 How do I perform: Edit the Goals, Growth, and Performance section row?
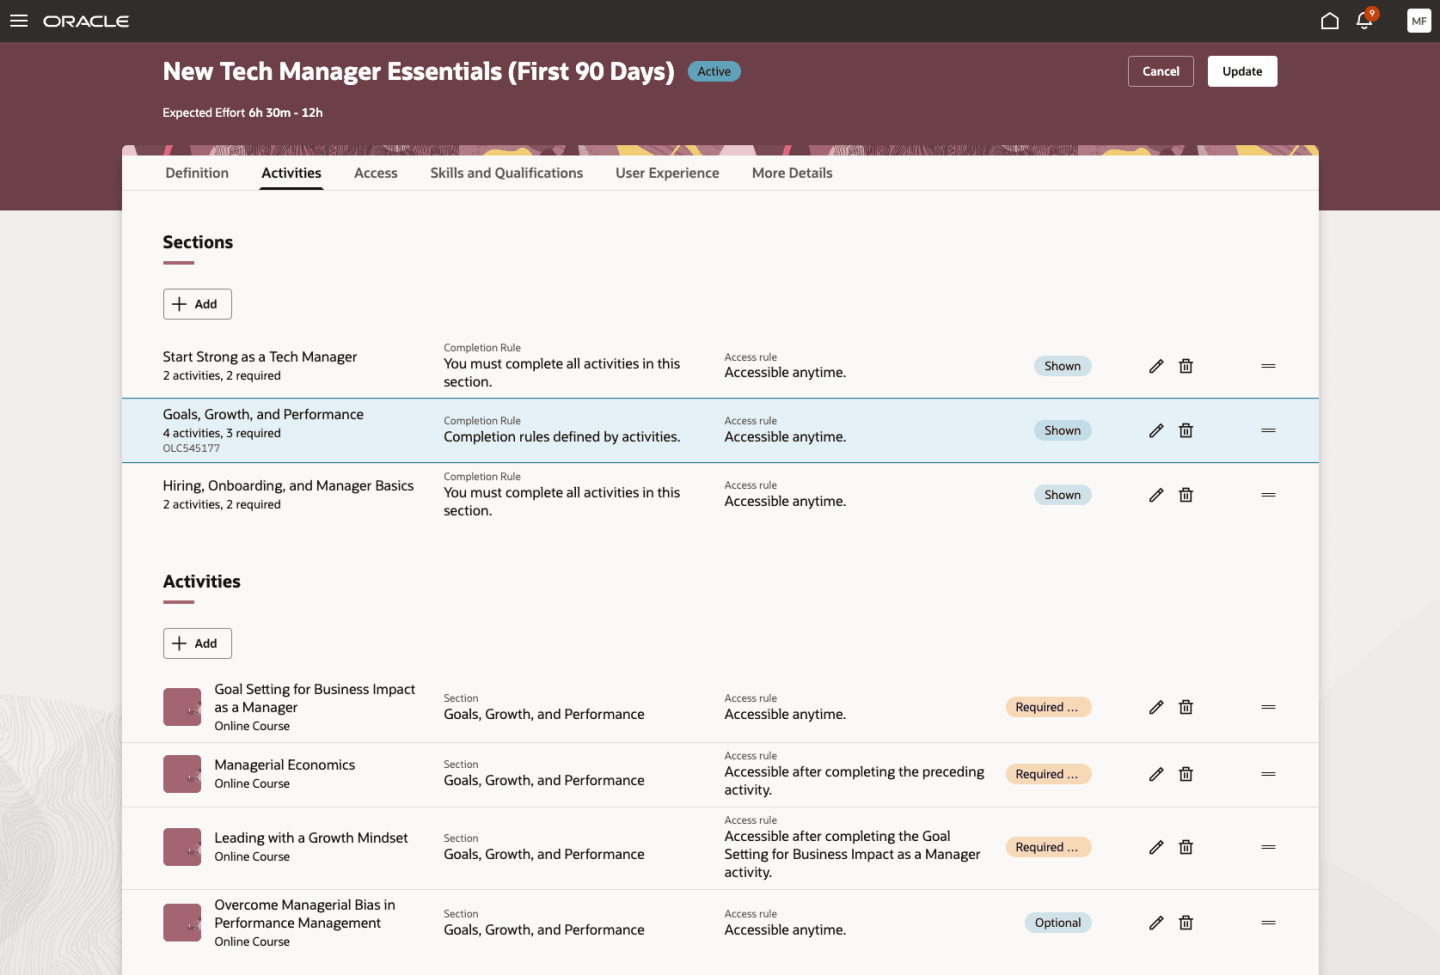pos(1156,431)
